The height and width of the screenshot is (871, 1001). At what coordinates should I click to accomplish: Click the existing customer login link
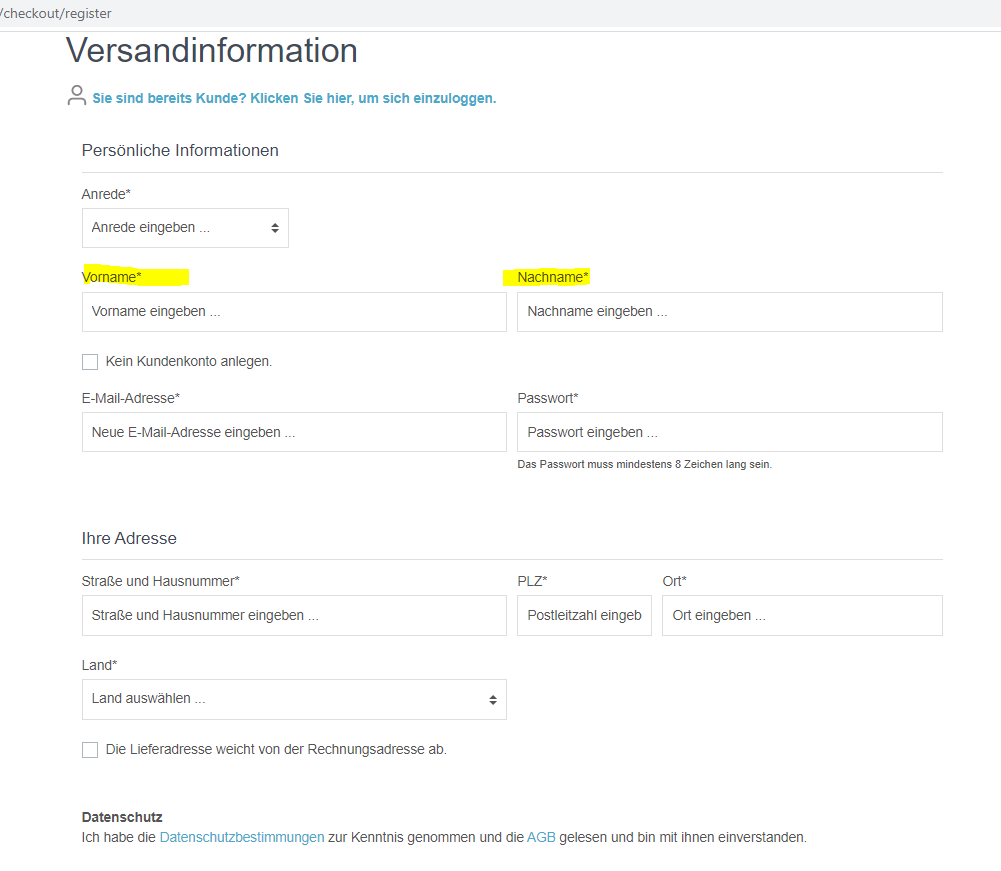pyautogui.click(x=294, y=98)
